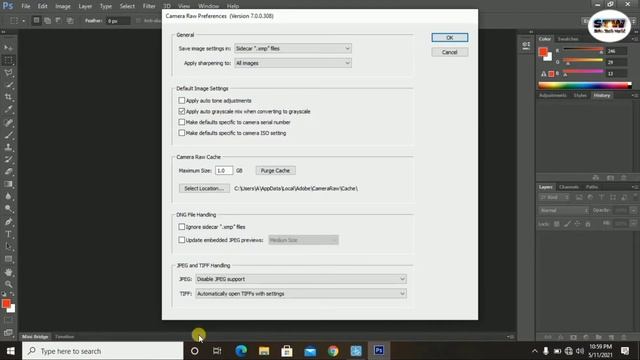Check Make defaults specific to camera ISO setting
The image size is (640, 360).
pos(182,133)
